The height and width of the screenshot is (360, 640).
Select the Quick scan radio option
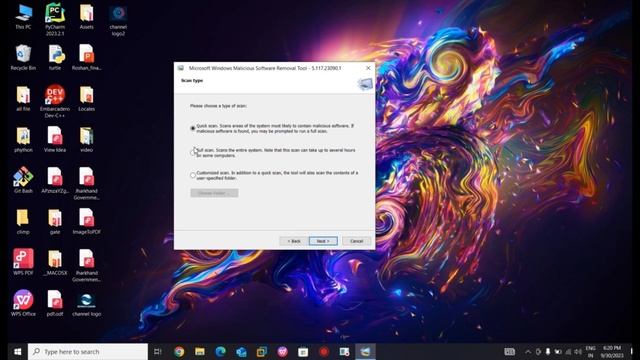click(x=193, y=128)
